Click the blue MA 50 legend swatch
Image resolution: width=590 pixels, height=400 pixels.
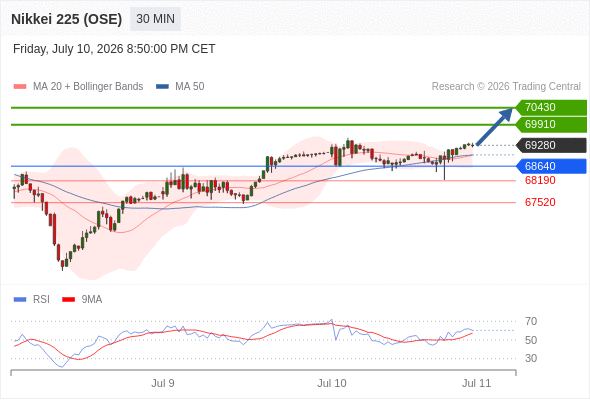[162, 87]
